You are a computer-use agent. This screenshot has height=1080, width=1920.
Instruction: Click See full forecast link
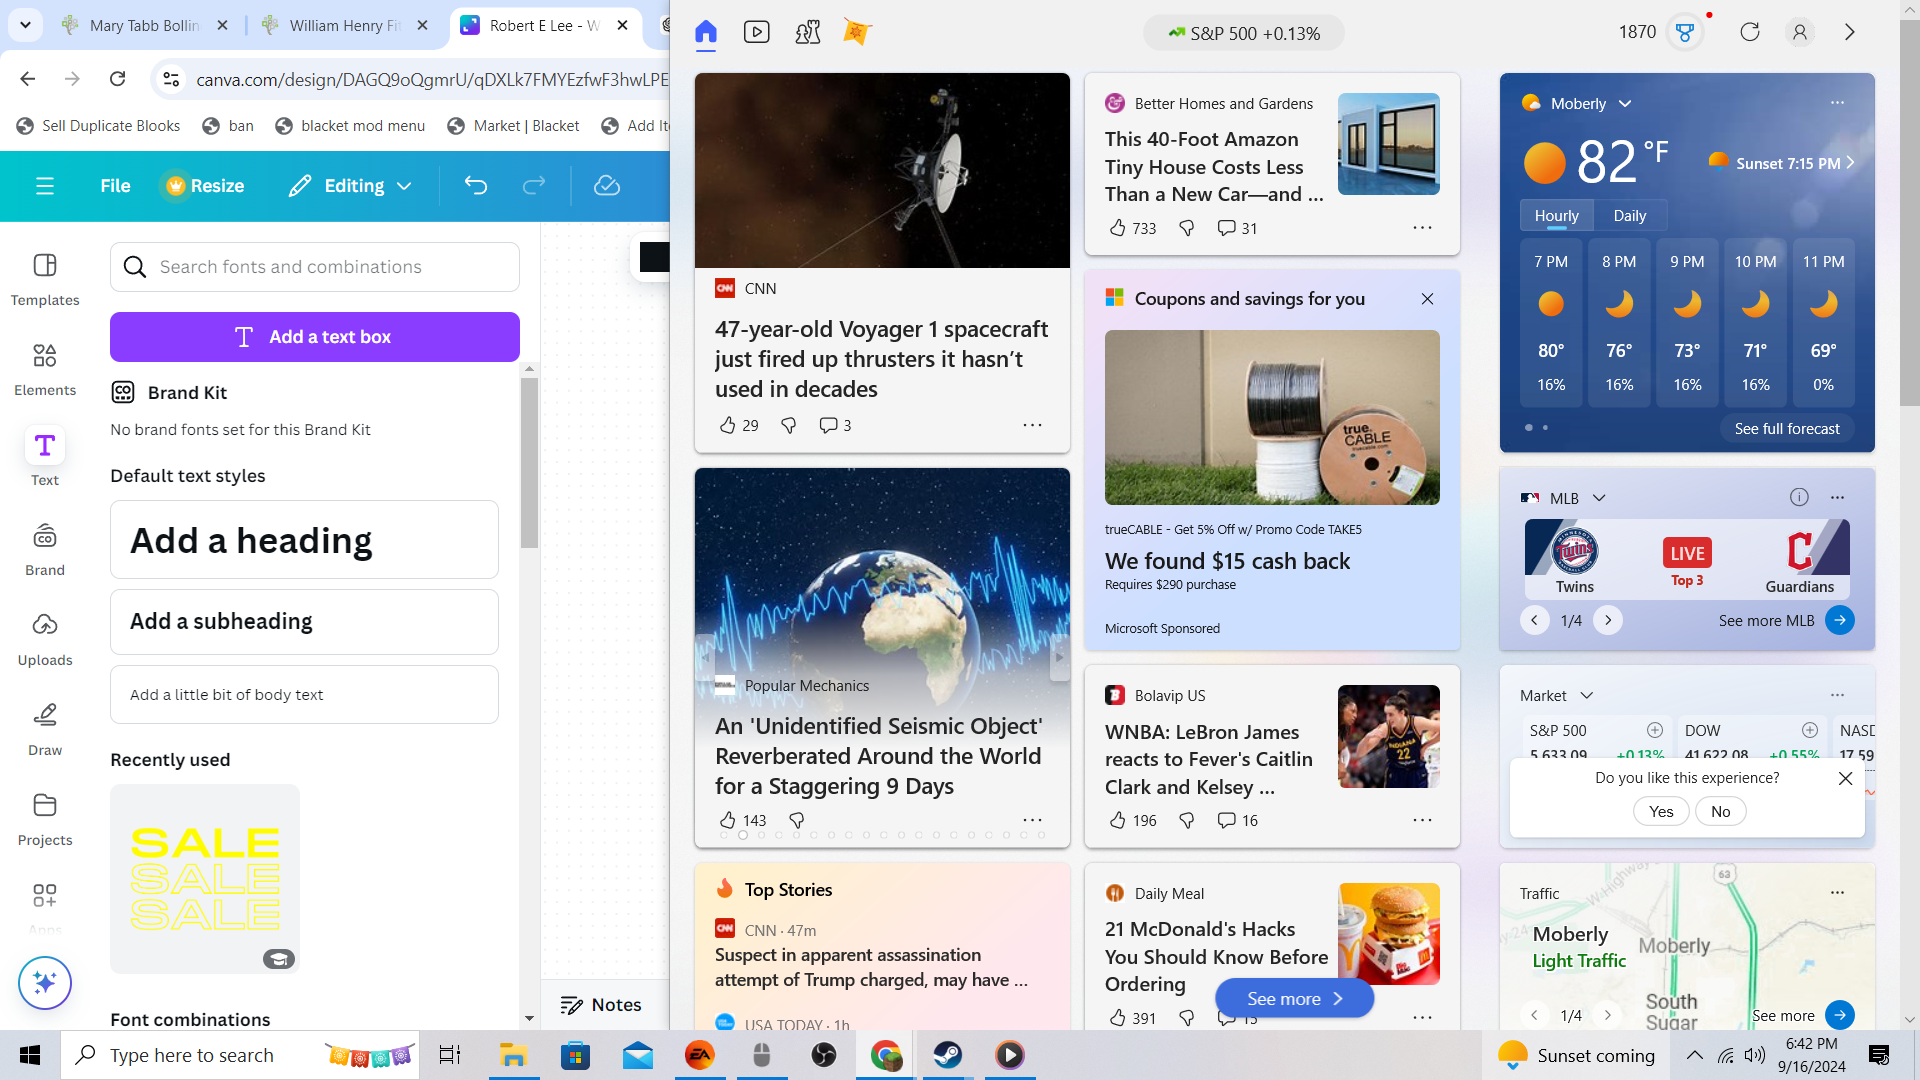[1787, 428]
